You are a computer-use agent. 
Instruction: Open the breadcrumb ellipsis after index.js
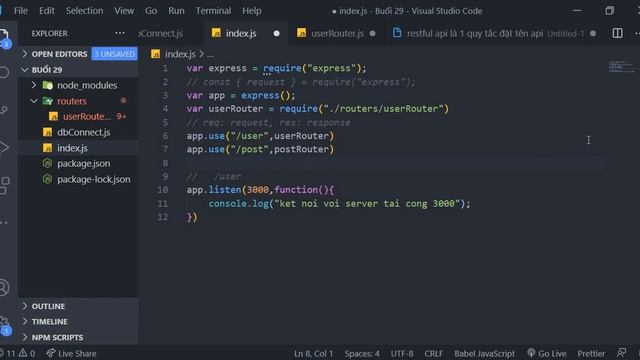click(x=210, y=55)
